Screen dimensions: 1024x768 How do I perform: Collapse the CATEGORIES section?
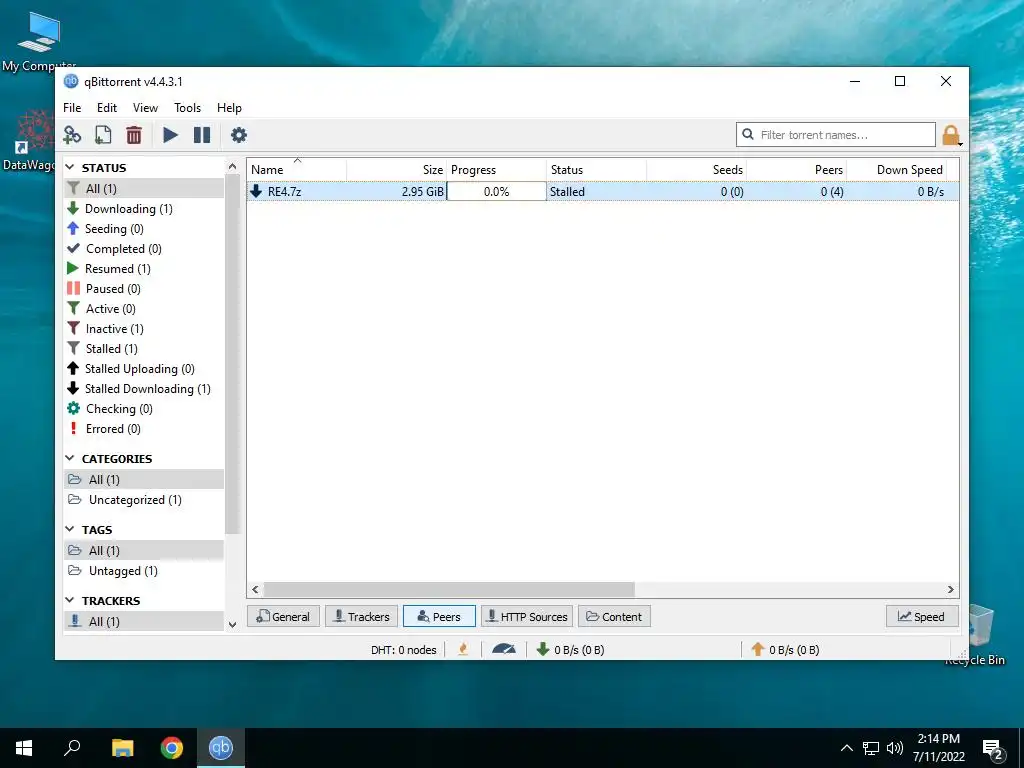click(x=70, y=459)
